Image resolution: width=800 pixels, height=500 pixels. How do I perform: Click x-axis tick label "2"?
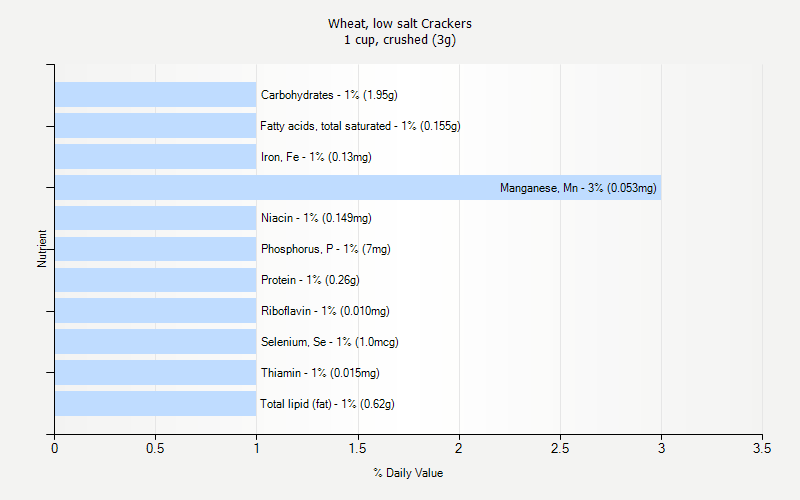point(459,448)
